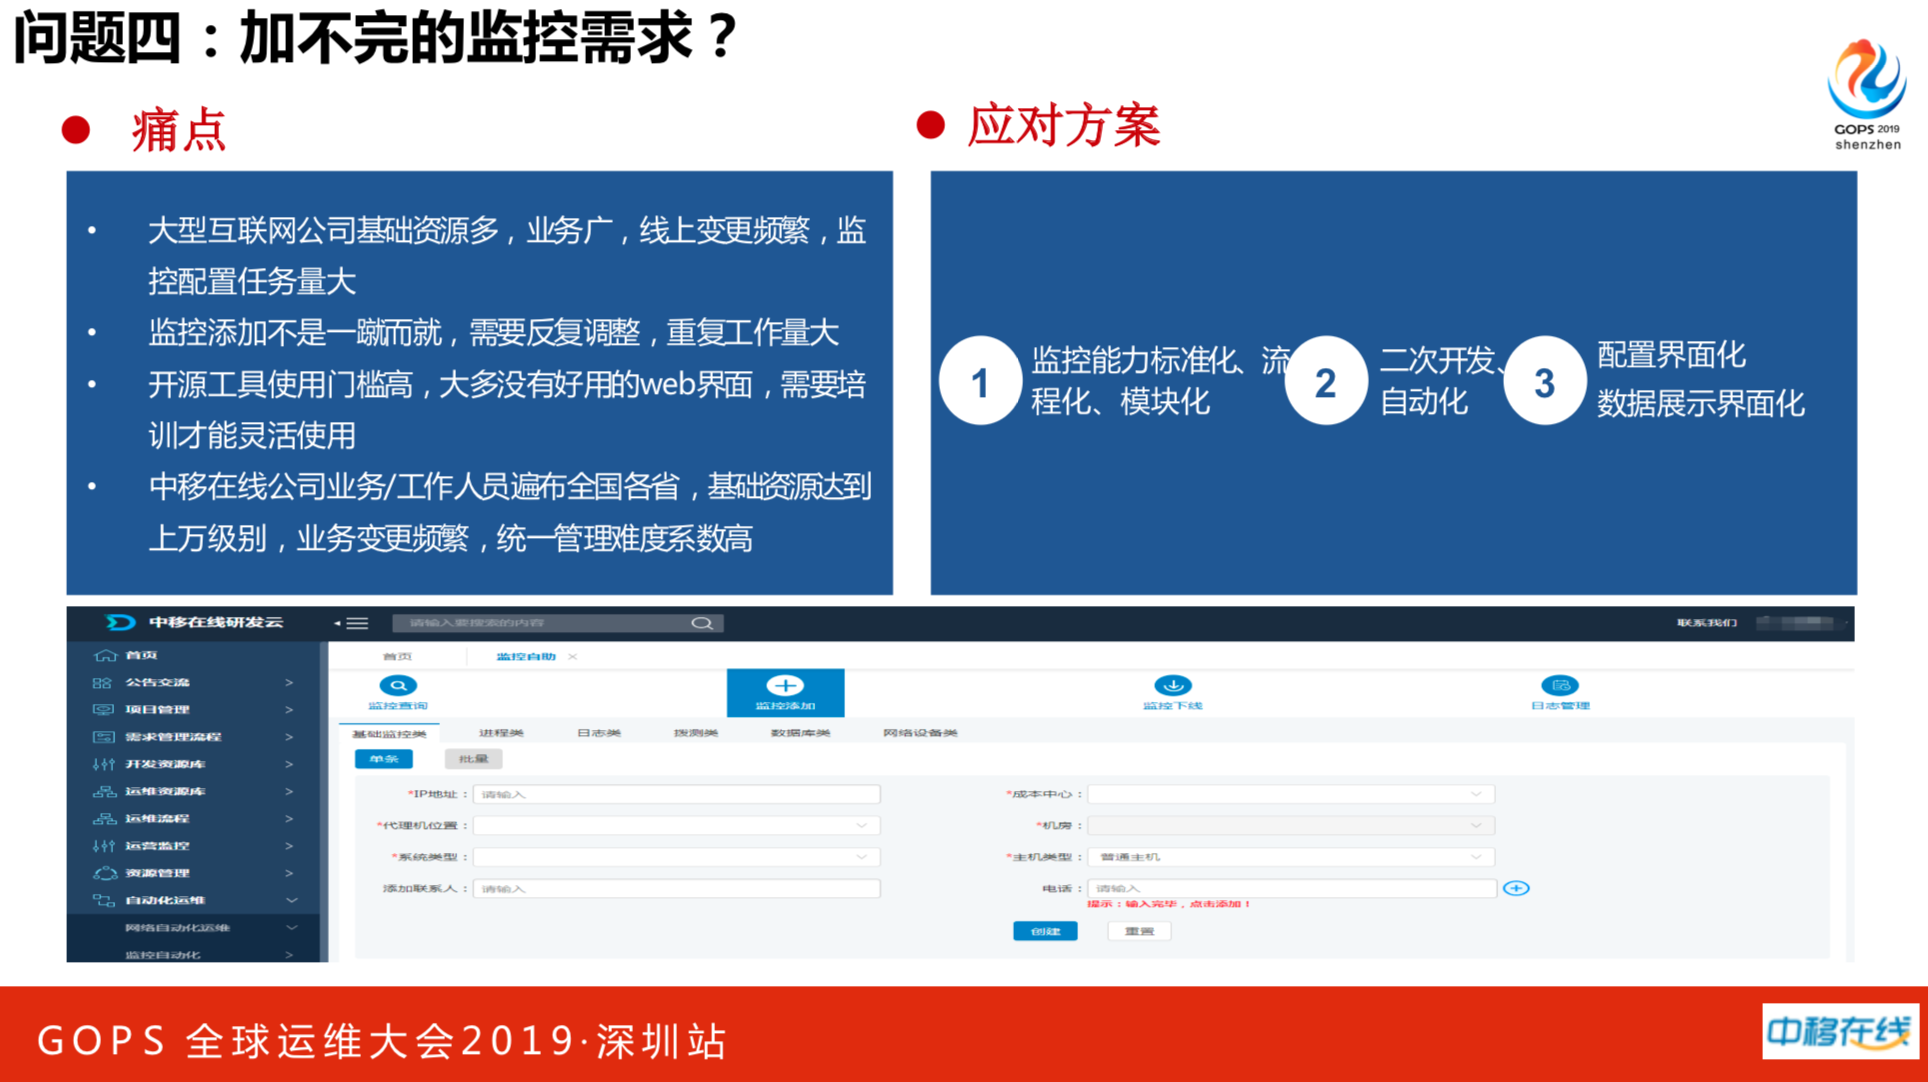Viewport: 1928px width, 1082px height.
Task: Choose the 单条 mode toggle
Action: coord(384,759)
